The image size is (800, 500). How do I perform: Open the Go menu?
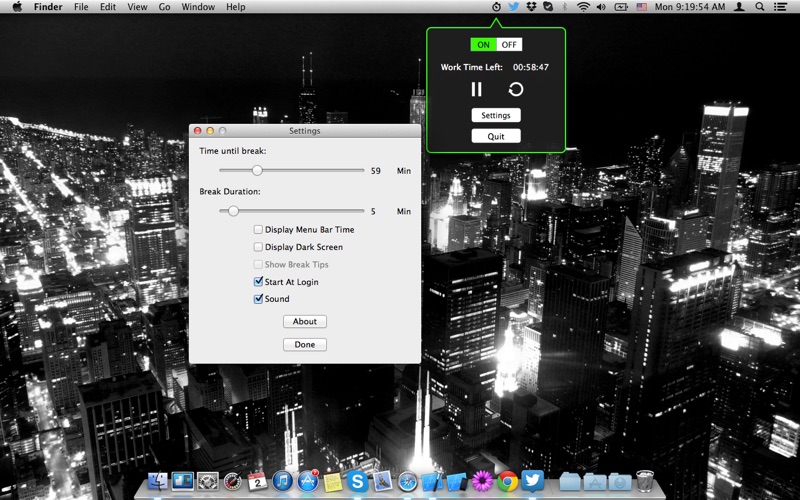164,7
